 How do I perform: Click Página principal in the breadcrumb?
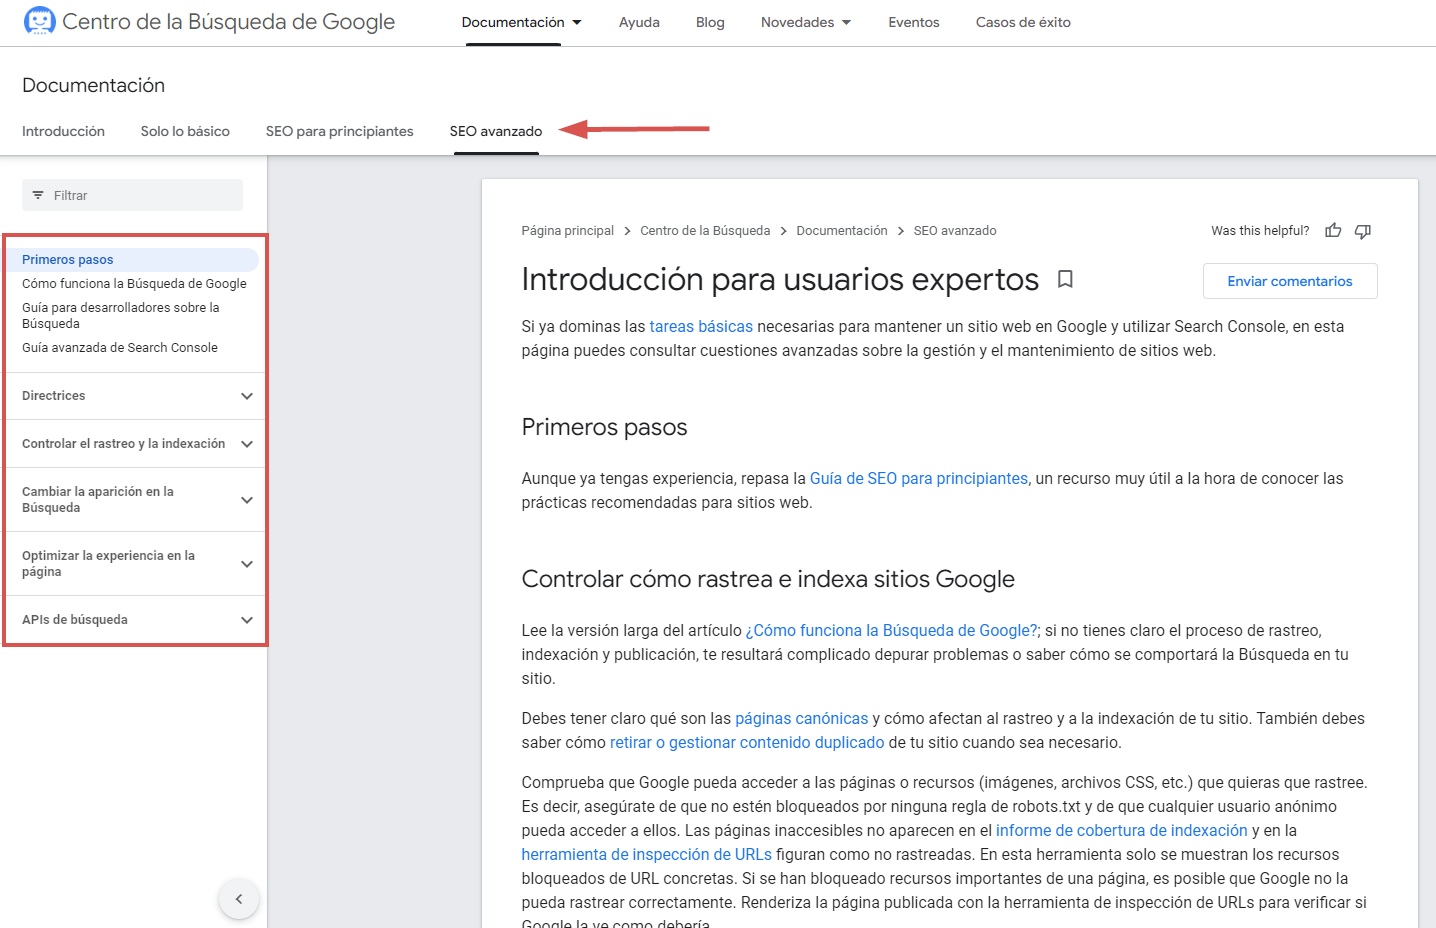click(x=567, y=231)
